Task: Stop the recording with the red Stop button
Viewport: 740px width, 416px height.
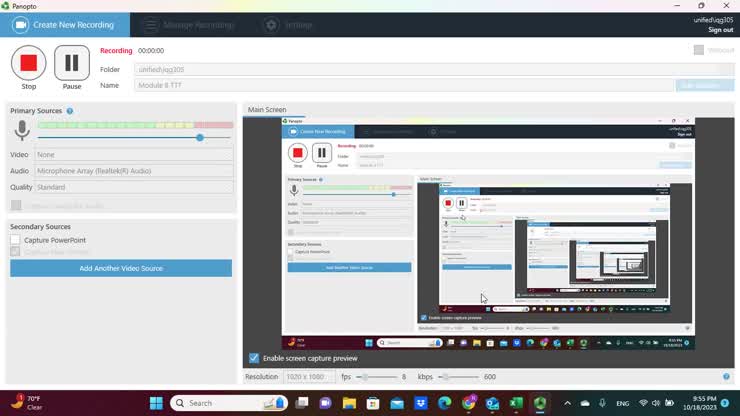Action: tap(29, 63)
